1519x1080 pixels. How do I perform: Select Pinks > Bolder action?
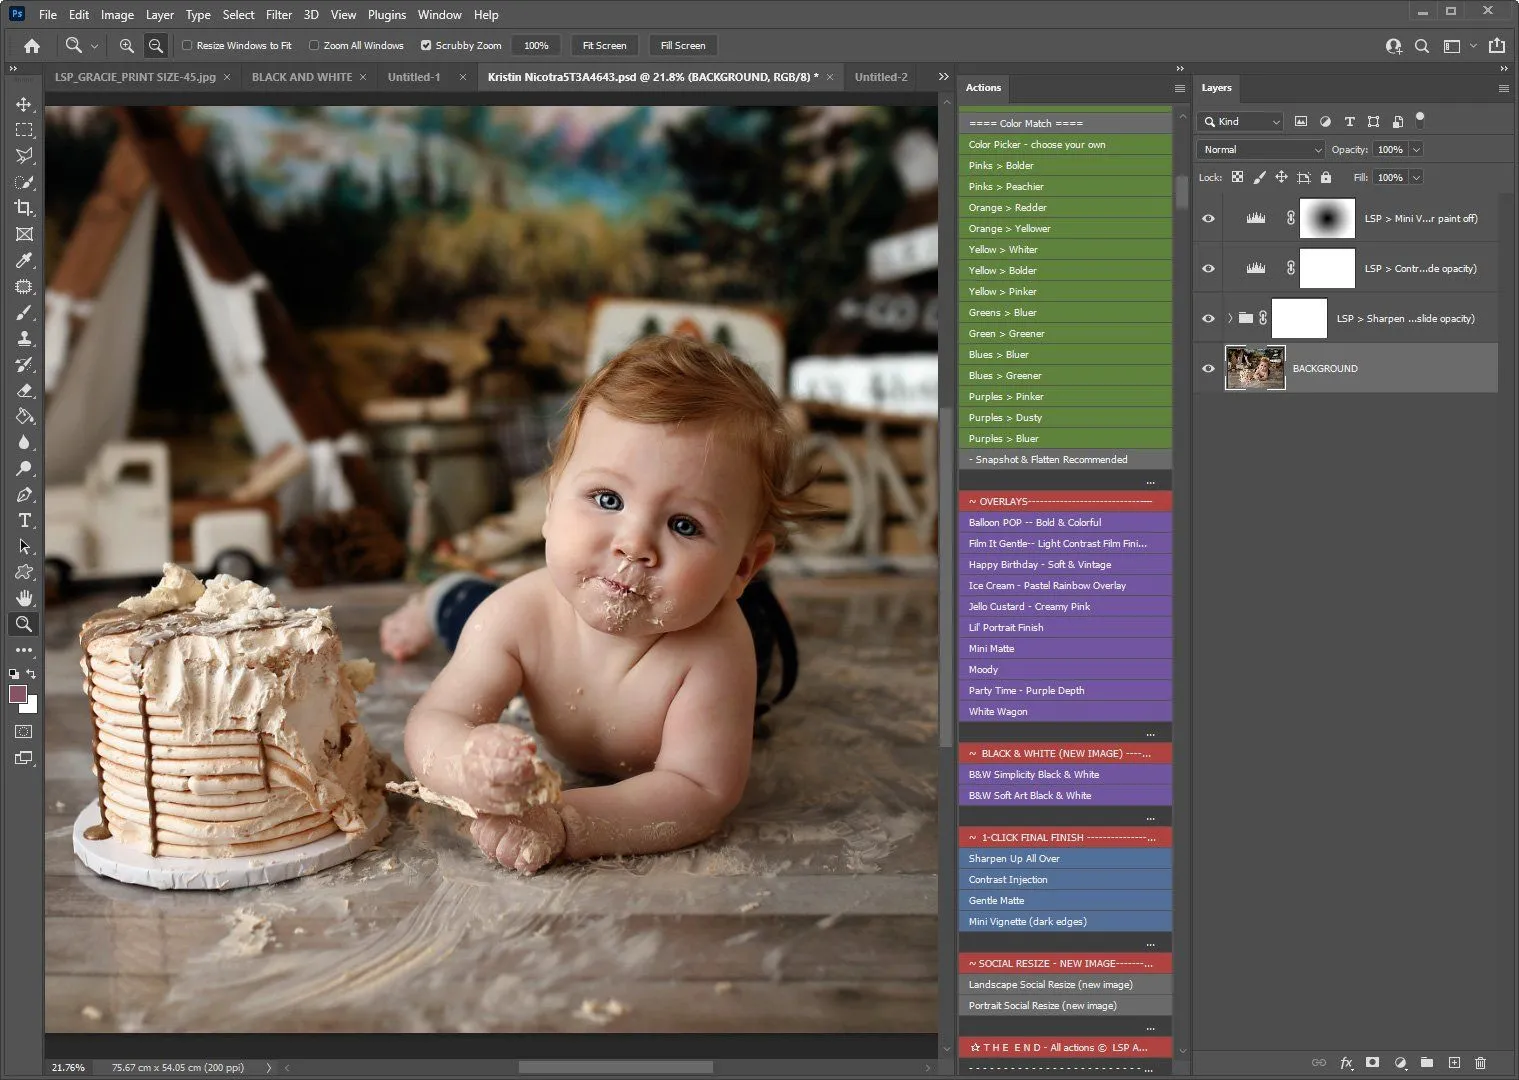[1065, 165]
